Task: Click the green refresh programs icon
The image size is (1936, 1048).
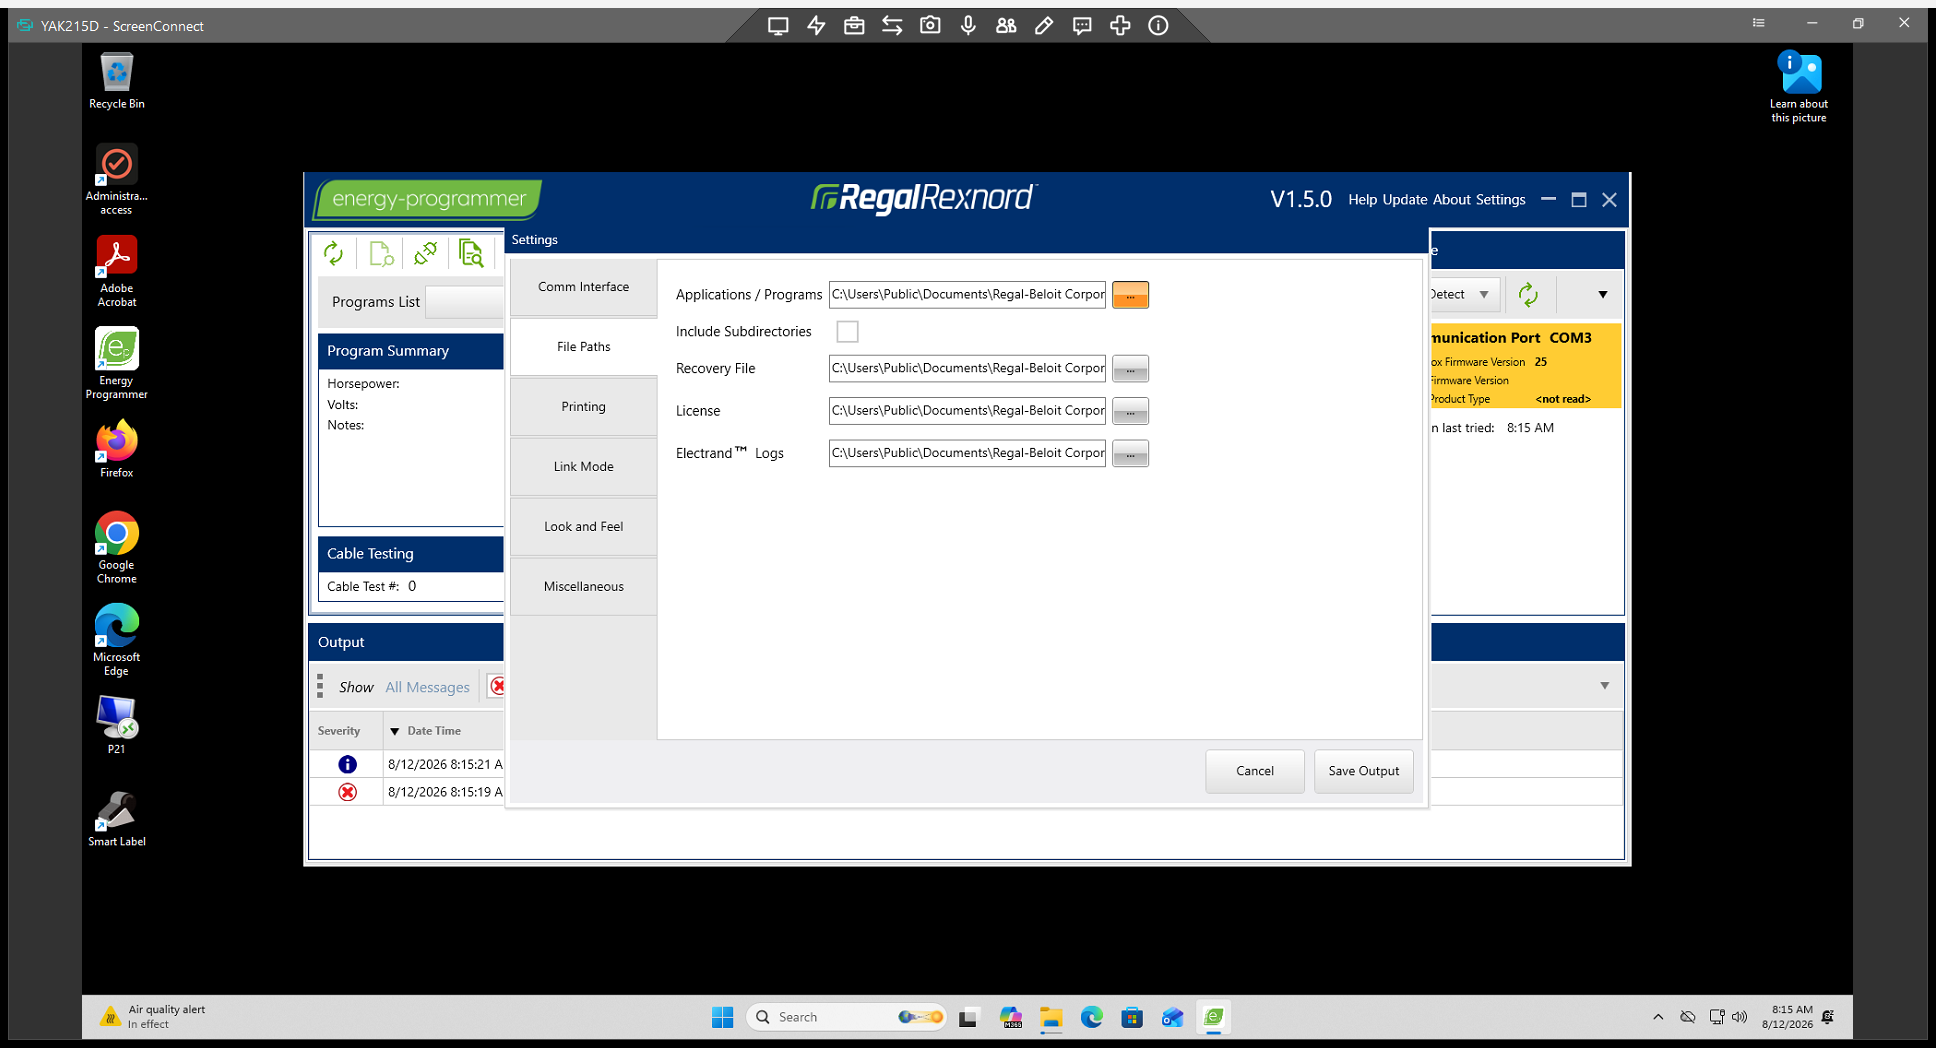Action: (x=333, y=254)
